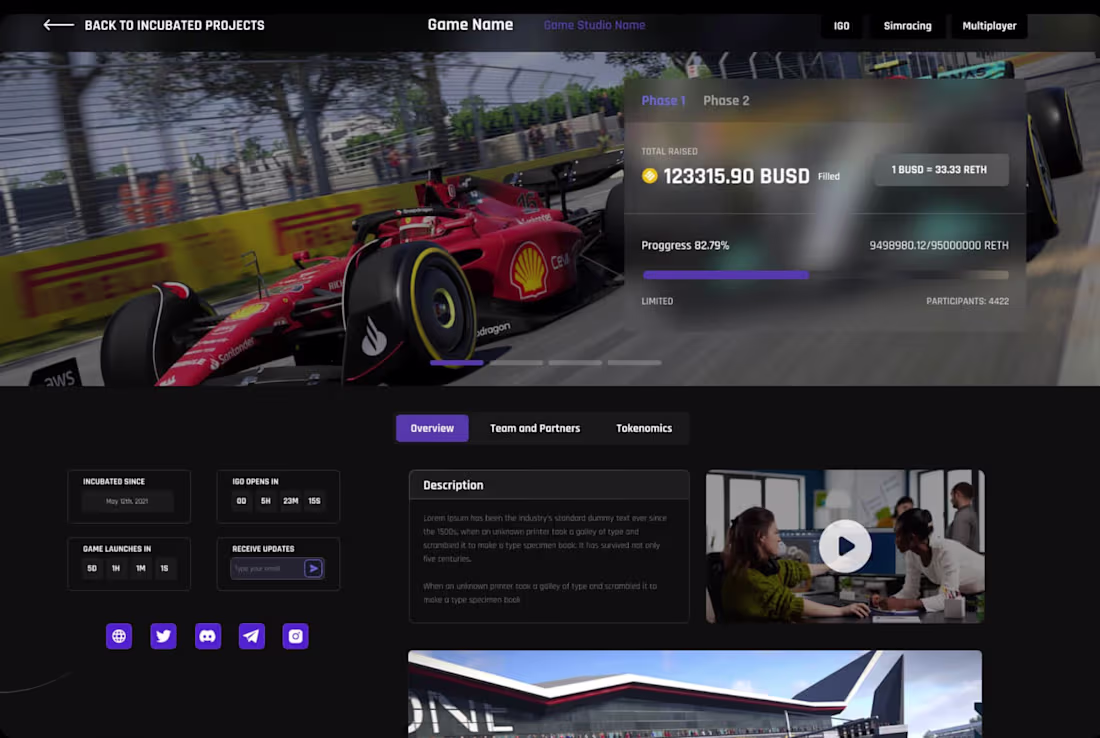Click the Game Name title
This screenshot has height=738, width=1100.
click(470, 25)
